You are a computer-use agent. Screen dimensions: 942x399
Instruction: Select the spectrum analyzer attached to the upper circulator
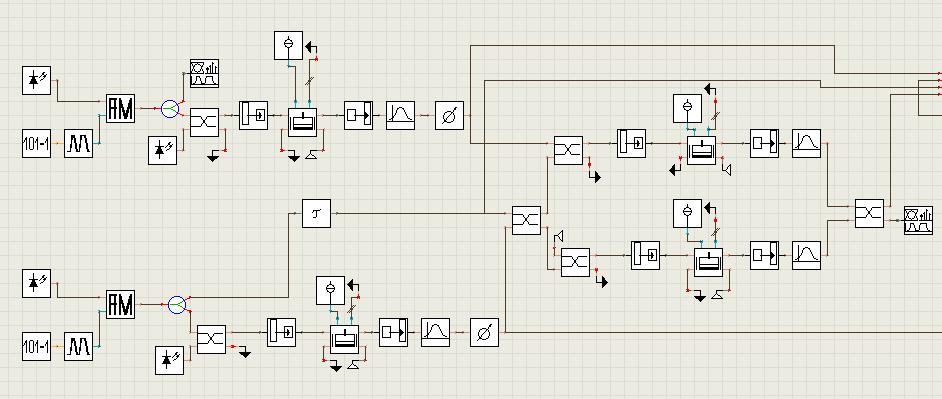click(x=204, y=73)
